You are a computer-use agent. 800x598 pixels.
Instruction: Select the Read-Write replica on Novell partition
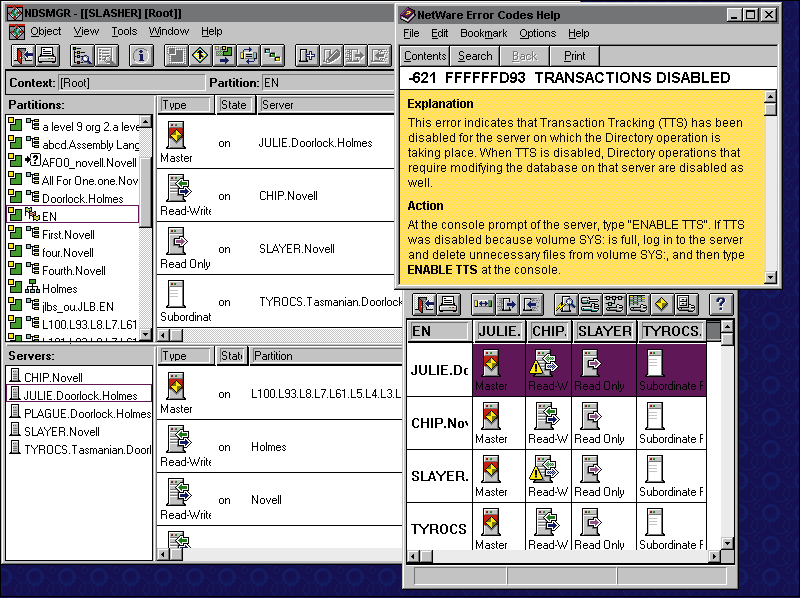coord(279,500)
